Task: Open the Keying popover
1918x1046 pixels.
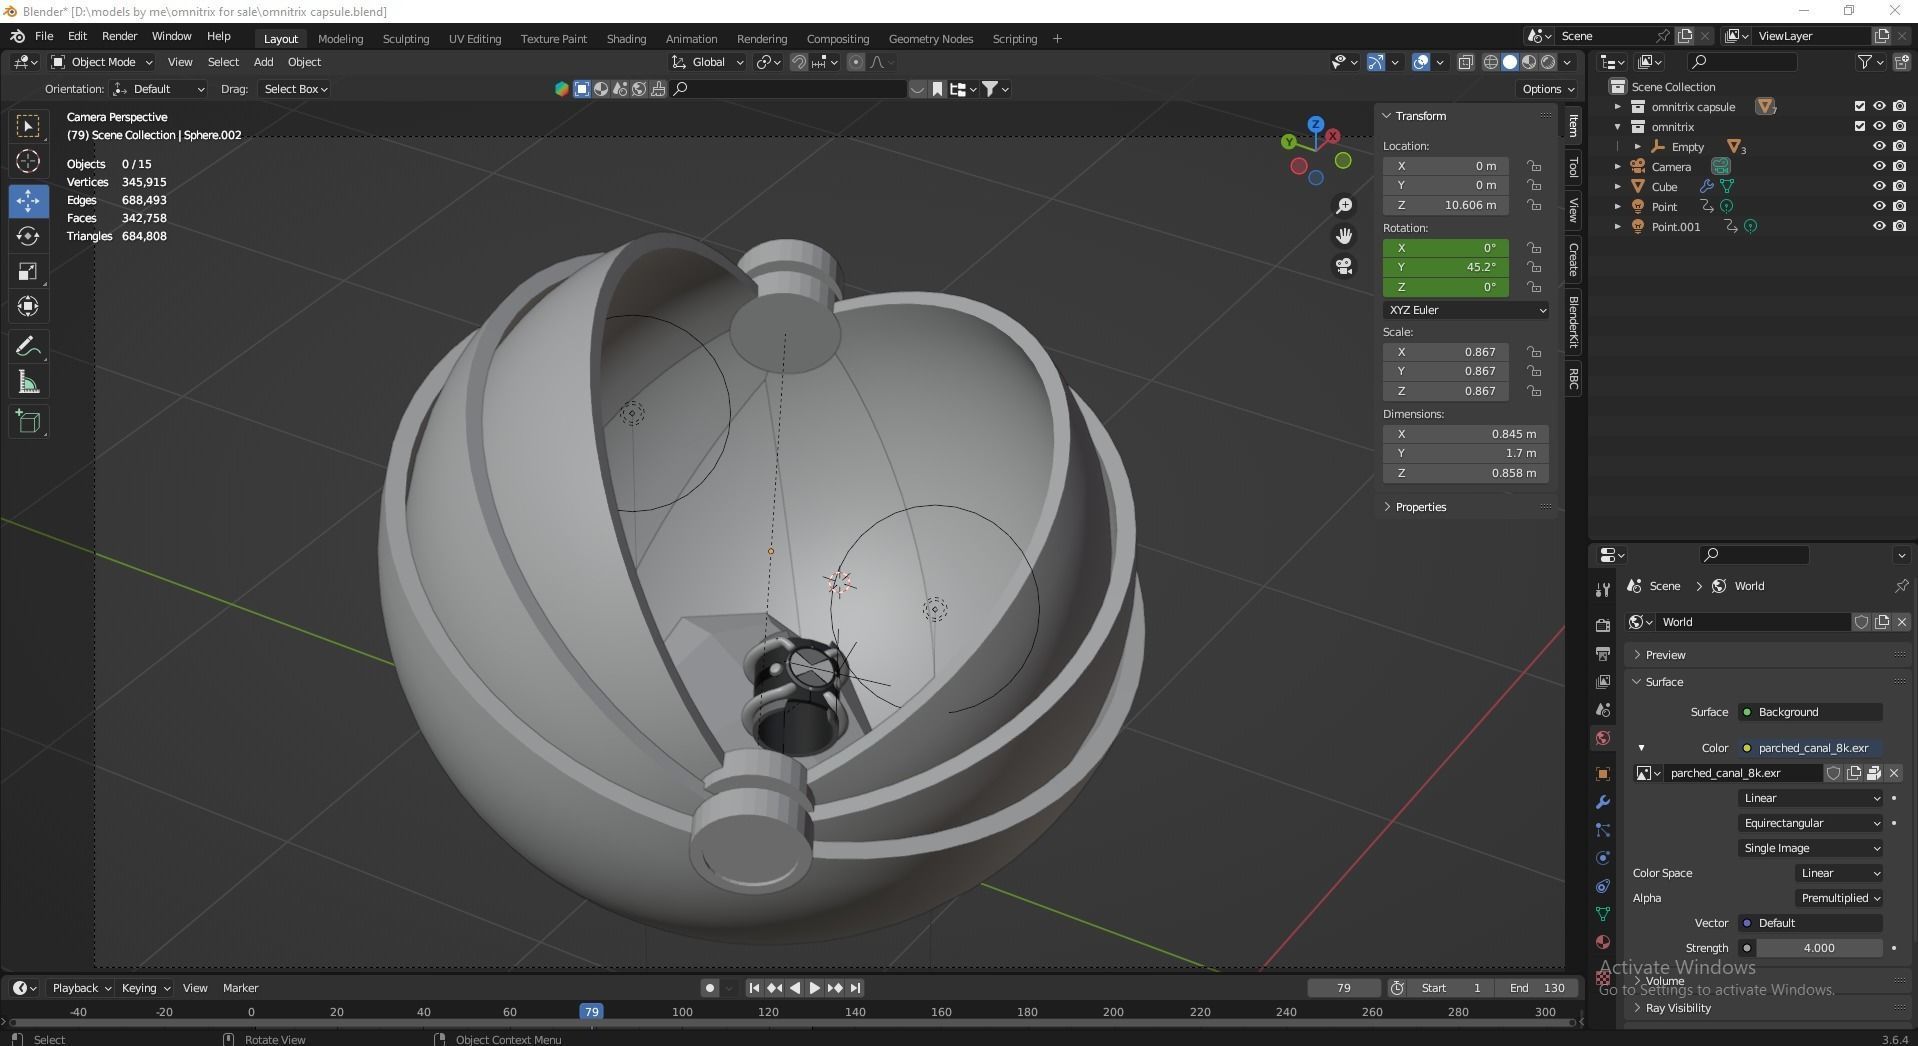Action: [x=145, y=988]
